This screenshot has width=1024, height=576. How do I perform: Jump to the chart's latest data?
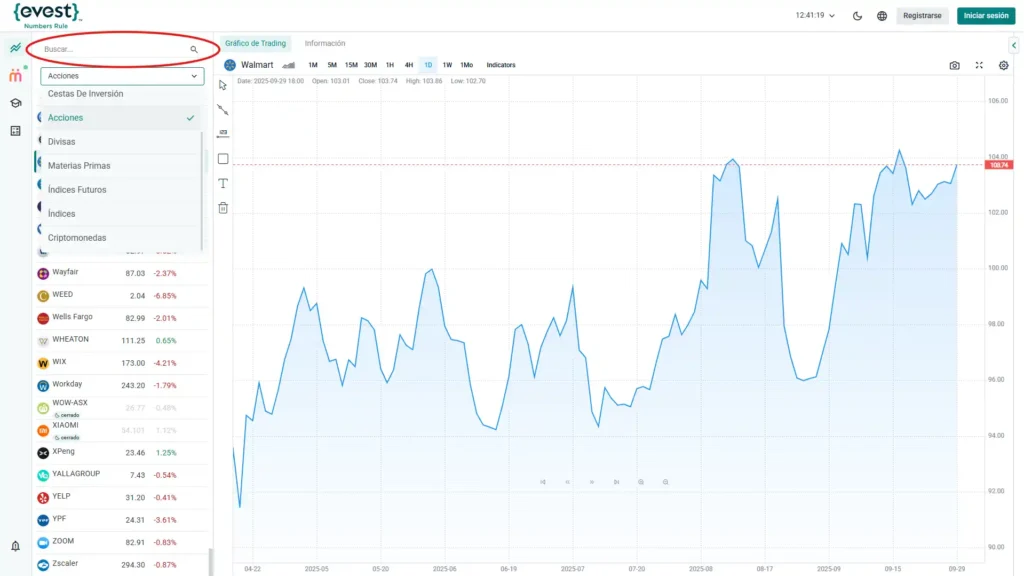click(x=616, y=482)
